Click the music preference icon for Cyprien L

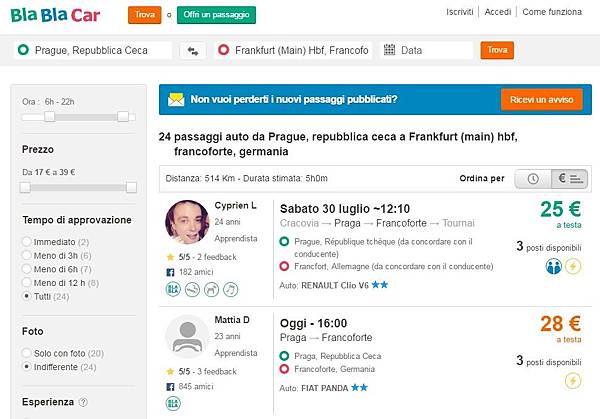pos(230,289)
